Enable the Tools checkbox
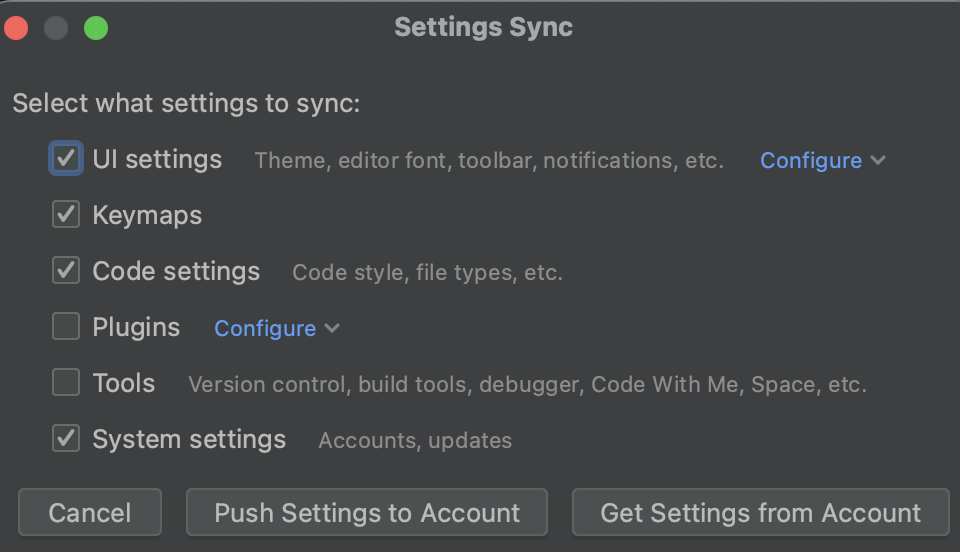Screen dimensions: 960x552 pyautogui.click(x=66, y=383)
